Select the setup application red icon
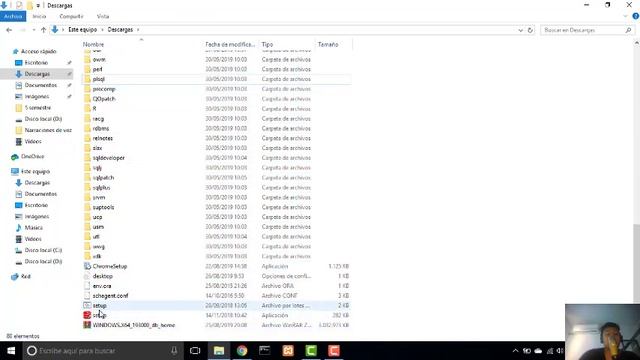Screen dimensions: 640x360 tap(87, 315)
